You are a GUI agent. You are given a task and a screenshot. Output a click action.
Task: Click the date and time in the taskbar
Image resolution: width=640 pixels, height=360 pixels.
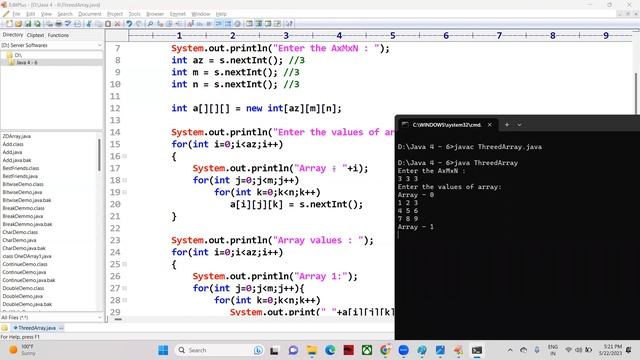coord(611,350)
